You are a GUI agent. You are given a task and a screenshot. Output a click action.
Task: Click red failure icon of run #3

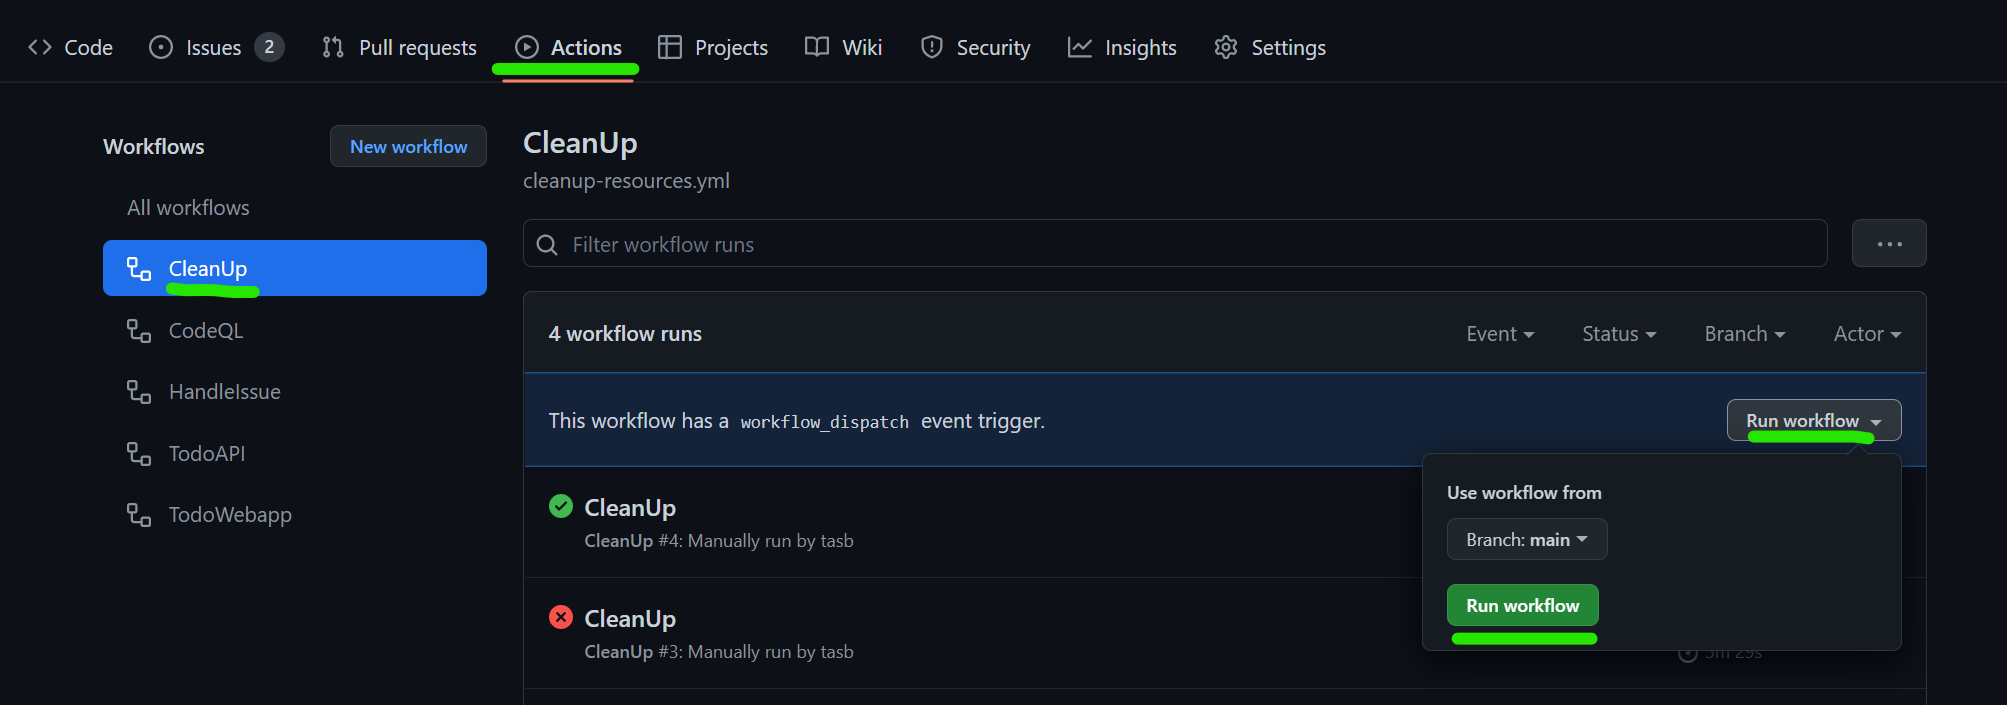[x=561, y=617]
